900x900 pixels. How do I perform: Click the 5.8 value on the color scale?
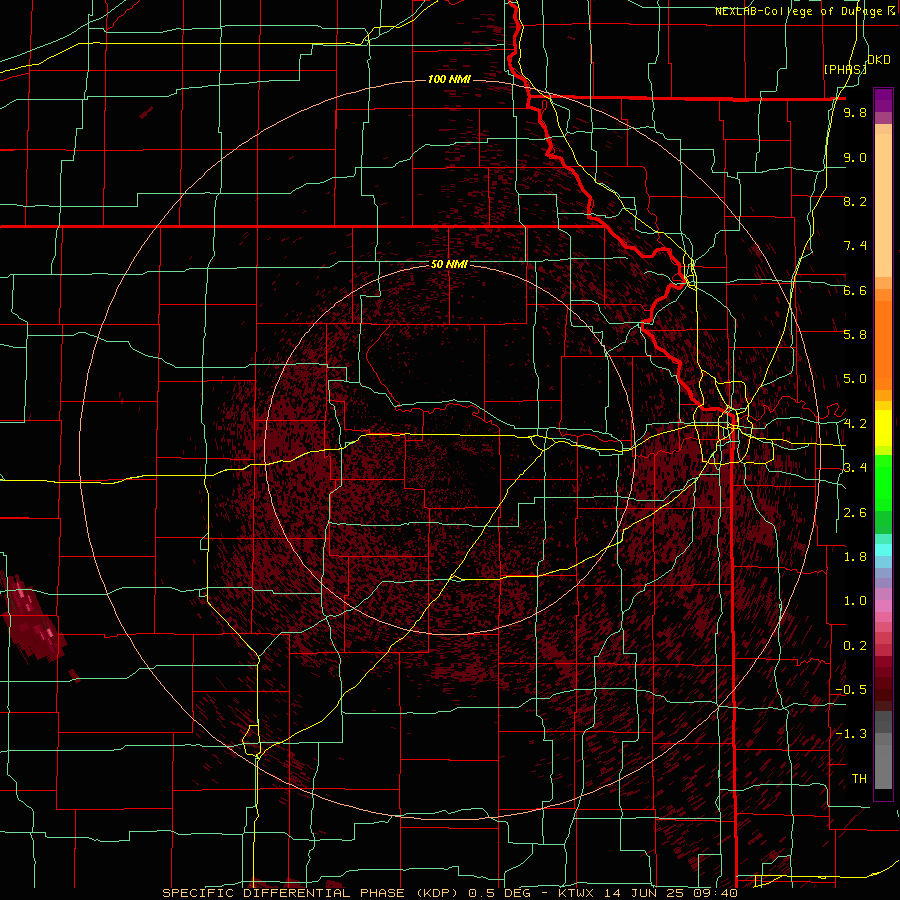[x=855, y=335]
